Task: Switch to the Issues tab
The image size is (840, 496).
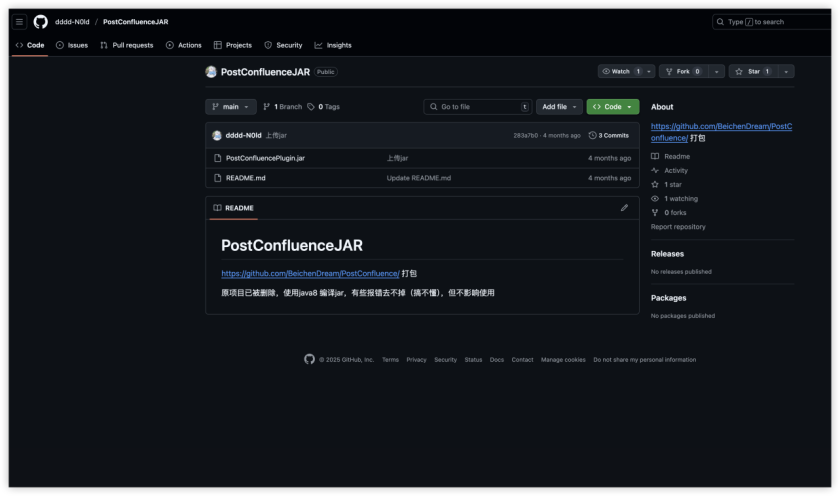Action: click(x=72, y=46)
